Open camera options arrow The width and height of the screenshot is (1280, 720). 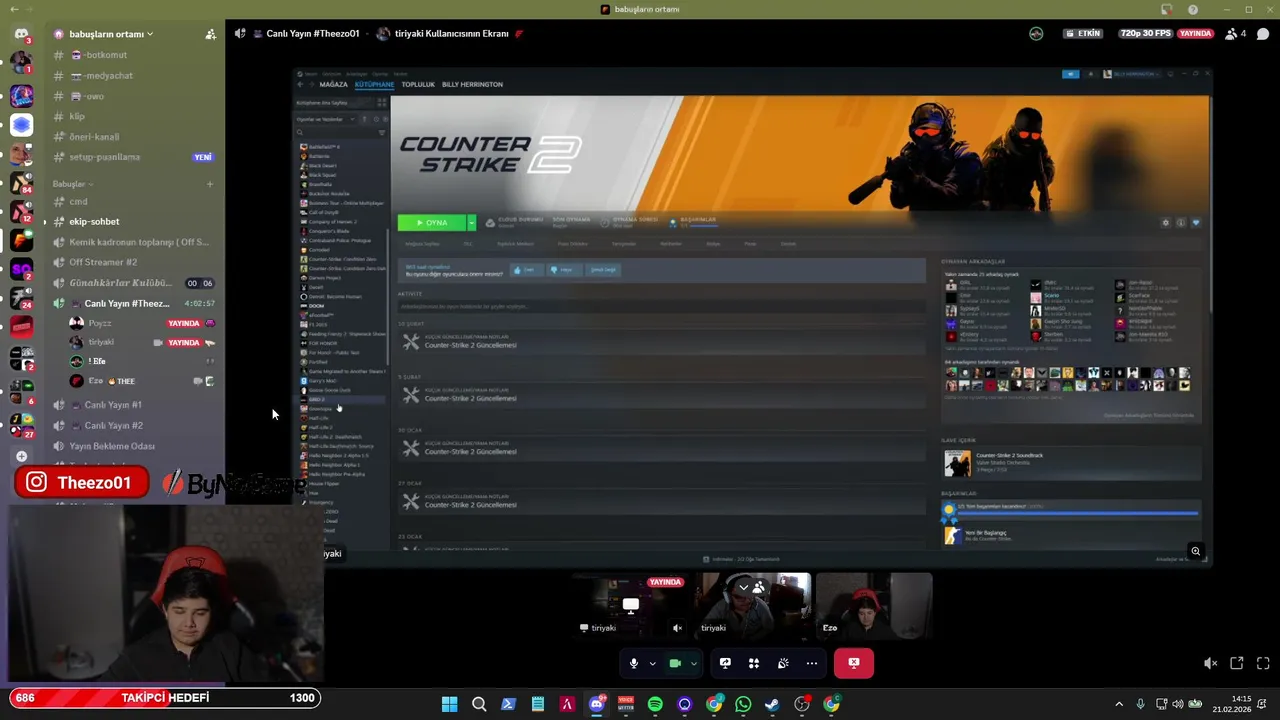(x=693, y=663)
